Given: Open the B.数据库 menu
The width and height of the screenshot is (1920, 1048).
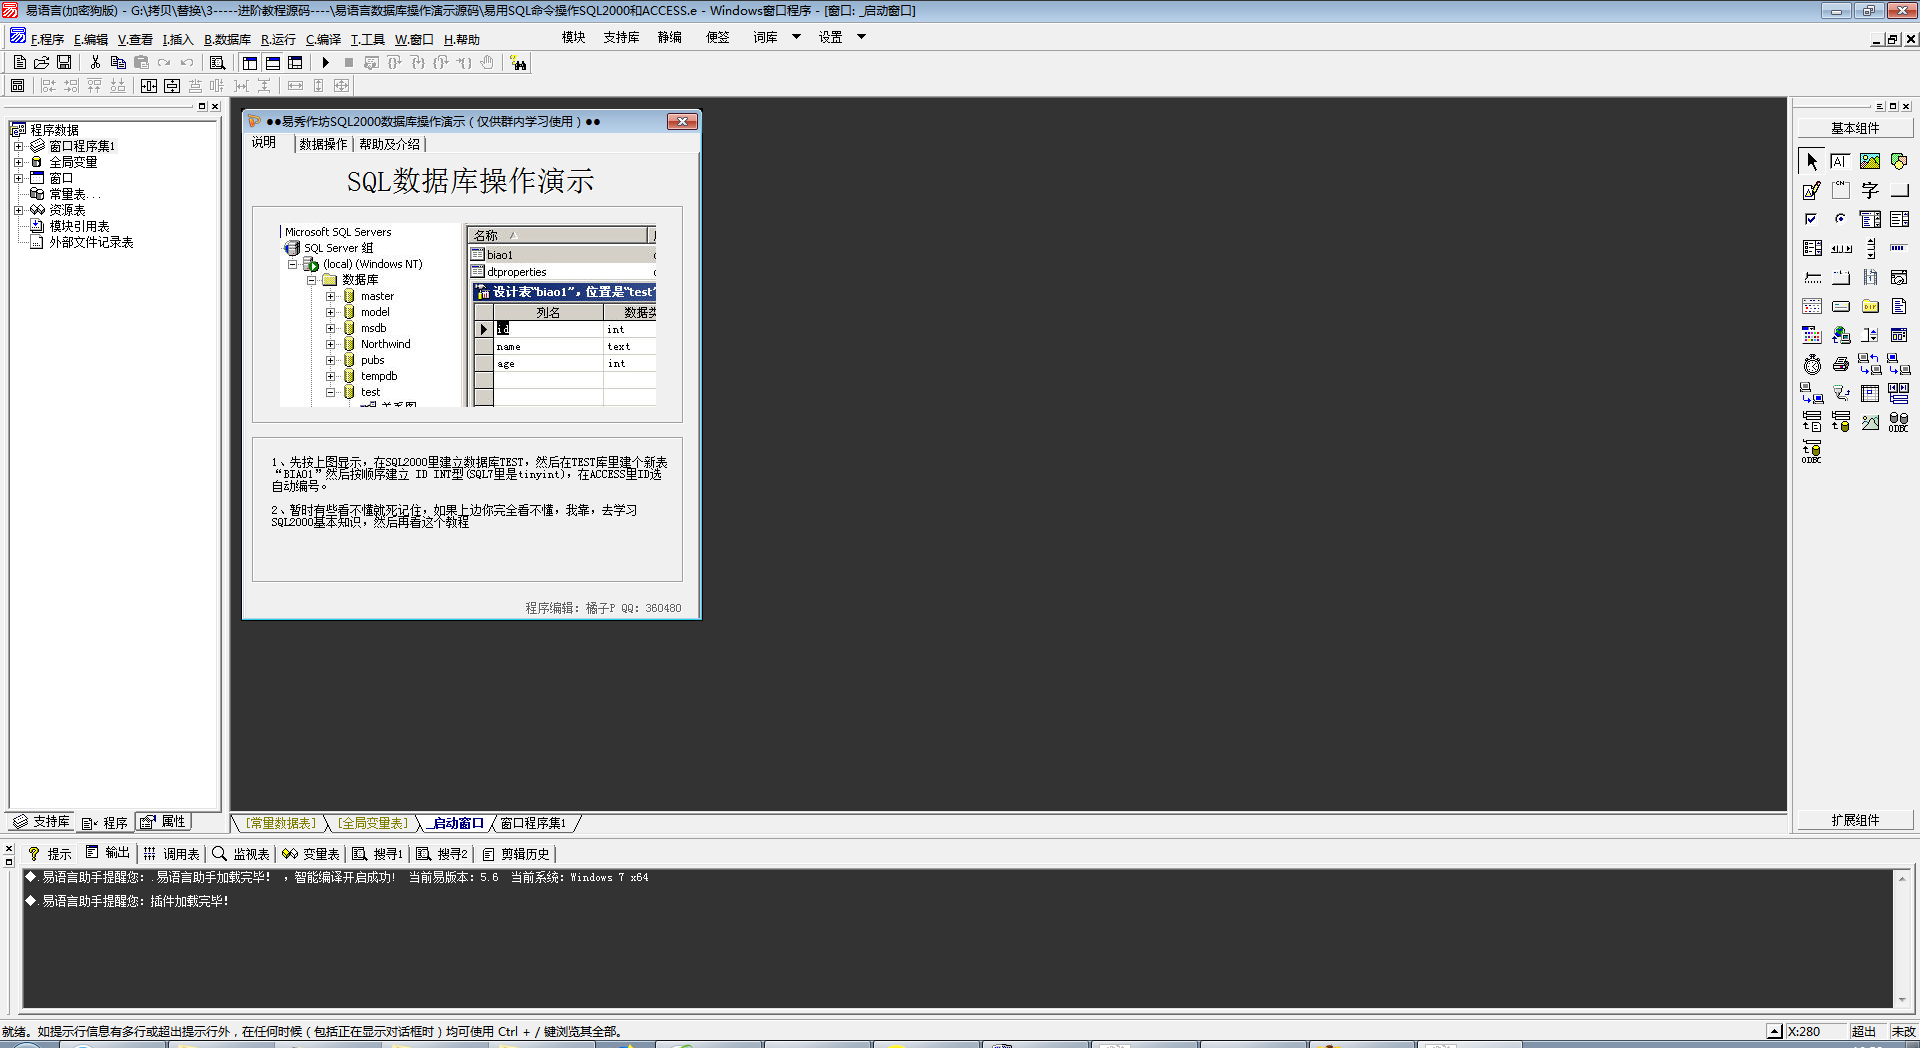Looking at the screenshot, I should pyautogui.click(x=227, y=40).
